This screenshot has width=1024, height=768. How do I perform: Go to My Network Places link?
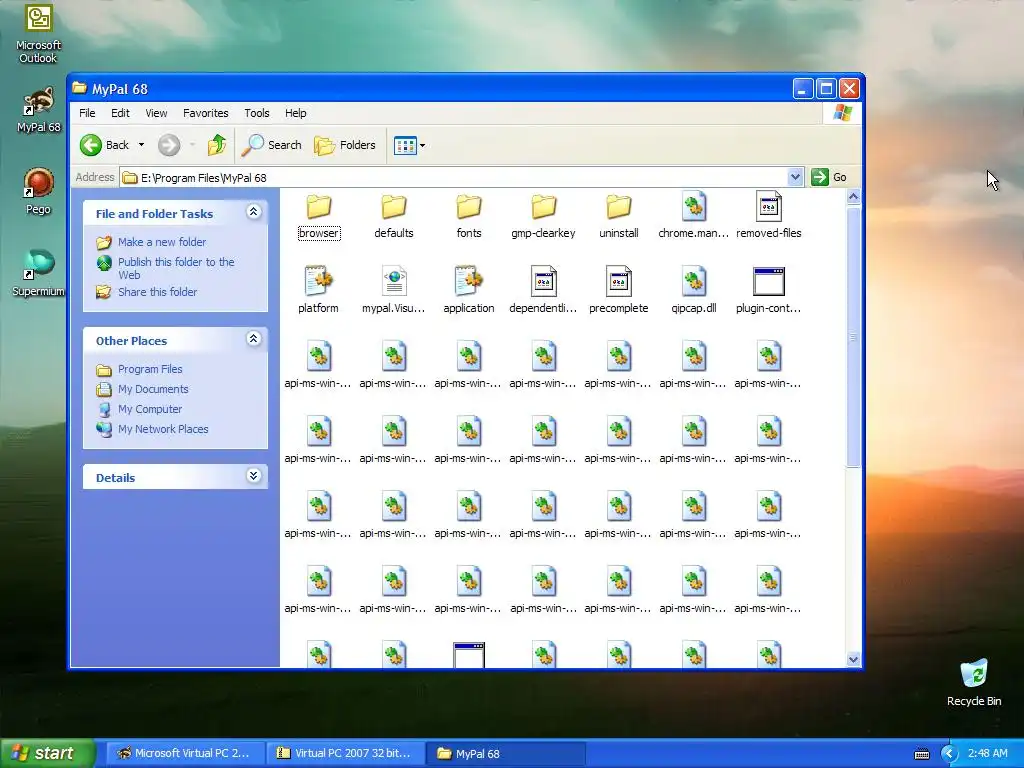point(163,429)
